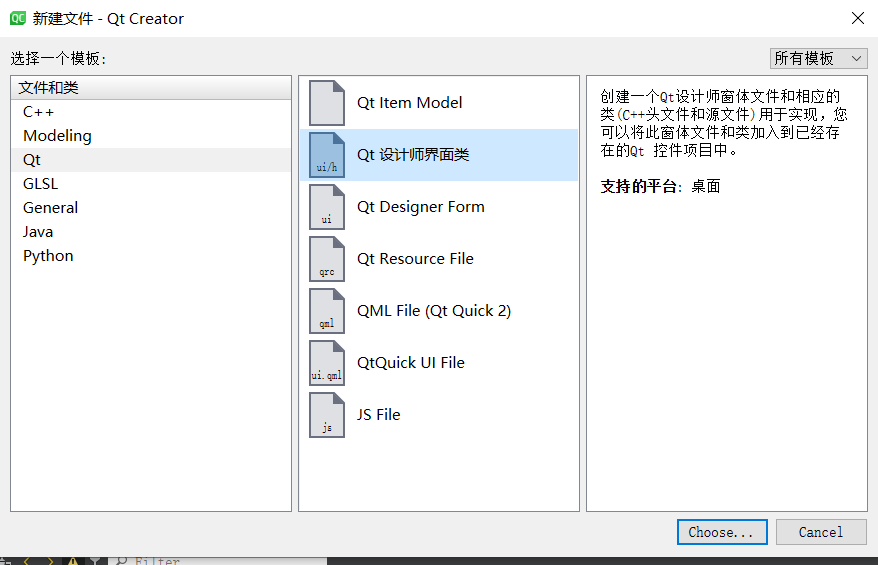Select the Qt Item Model template
This screenshot has height=565, width=878.
click(x=439, y=103)
